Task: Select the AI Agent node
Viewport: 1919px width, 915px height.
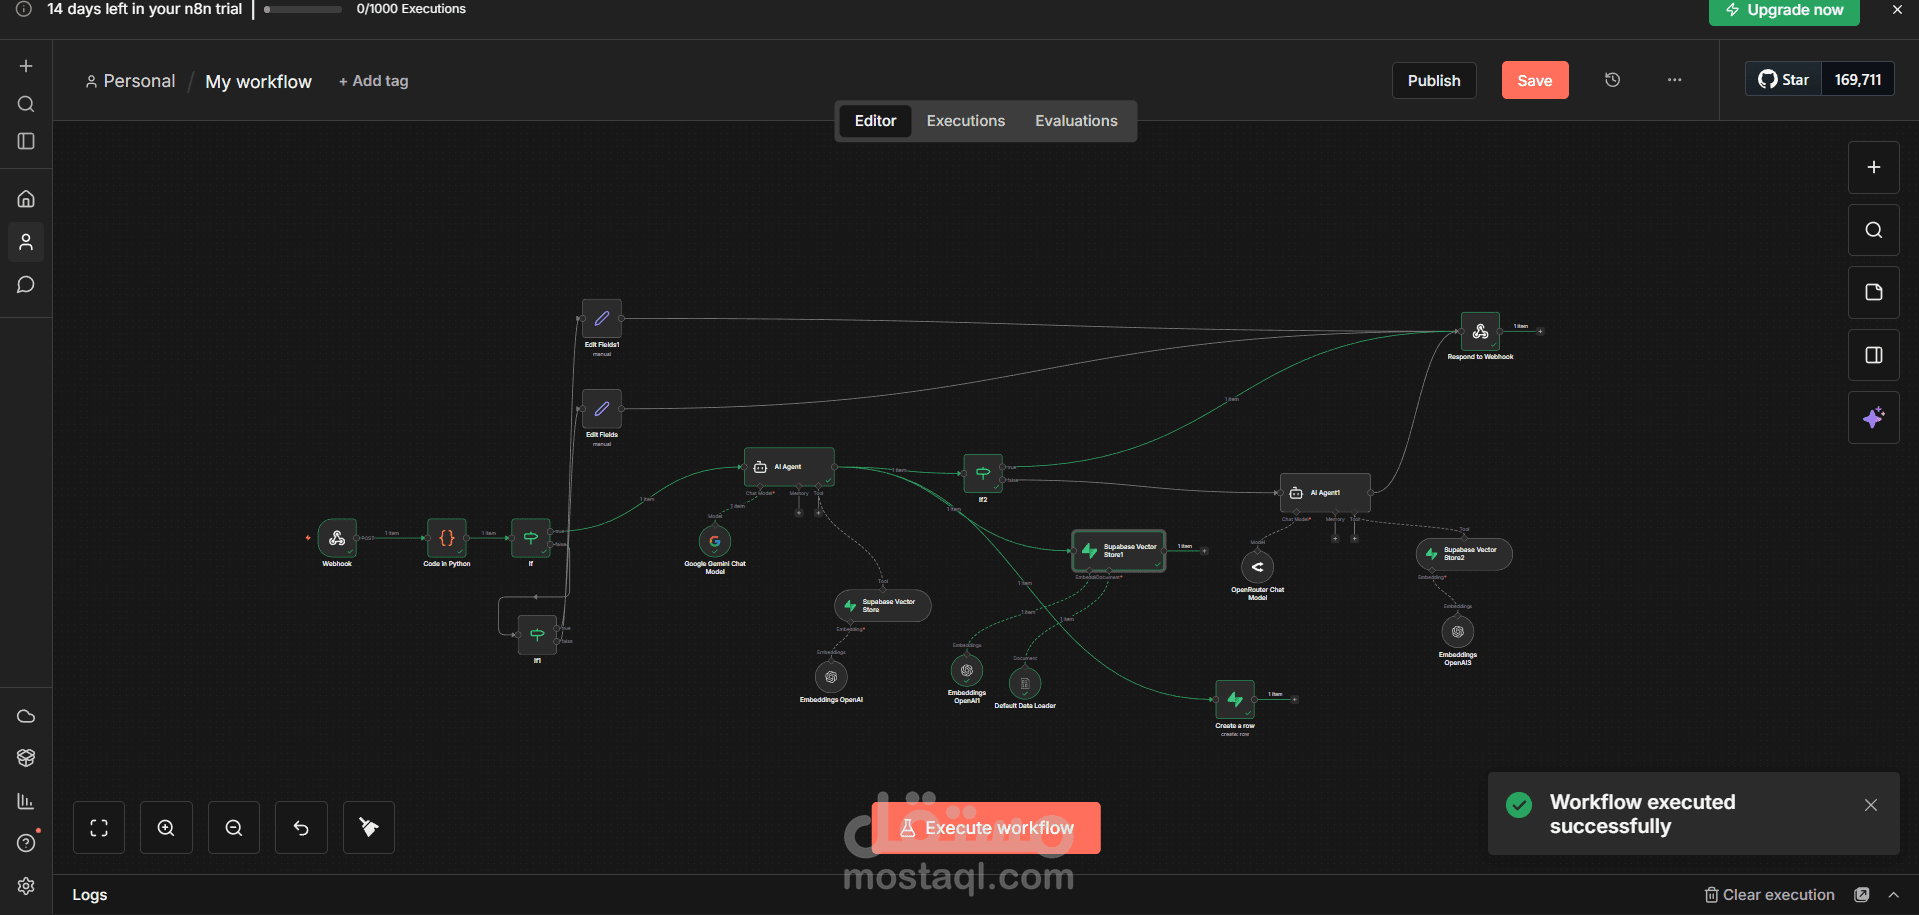Action: (x=789, y=467)
